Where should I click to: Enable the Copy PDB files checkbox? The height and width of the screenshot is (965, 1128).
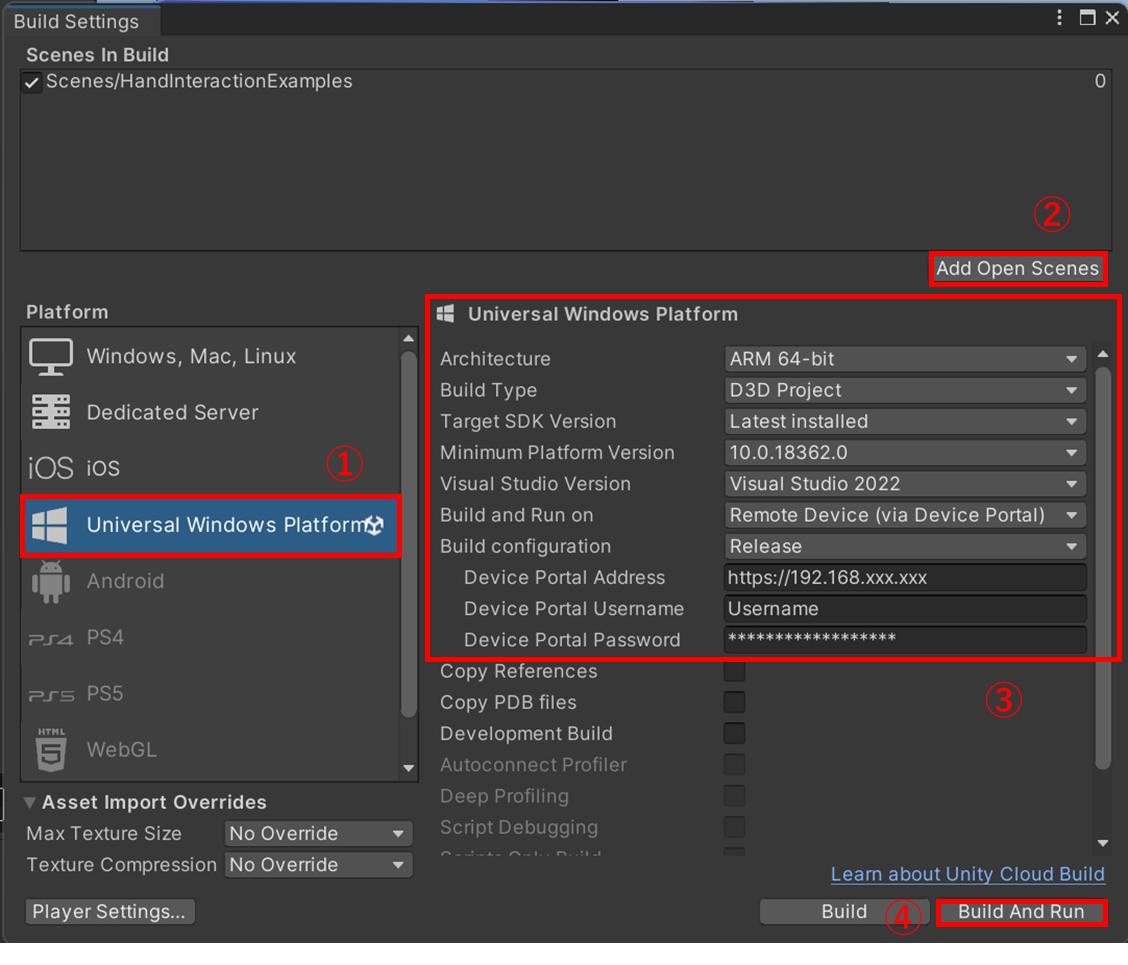[734, 702]
